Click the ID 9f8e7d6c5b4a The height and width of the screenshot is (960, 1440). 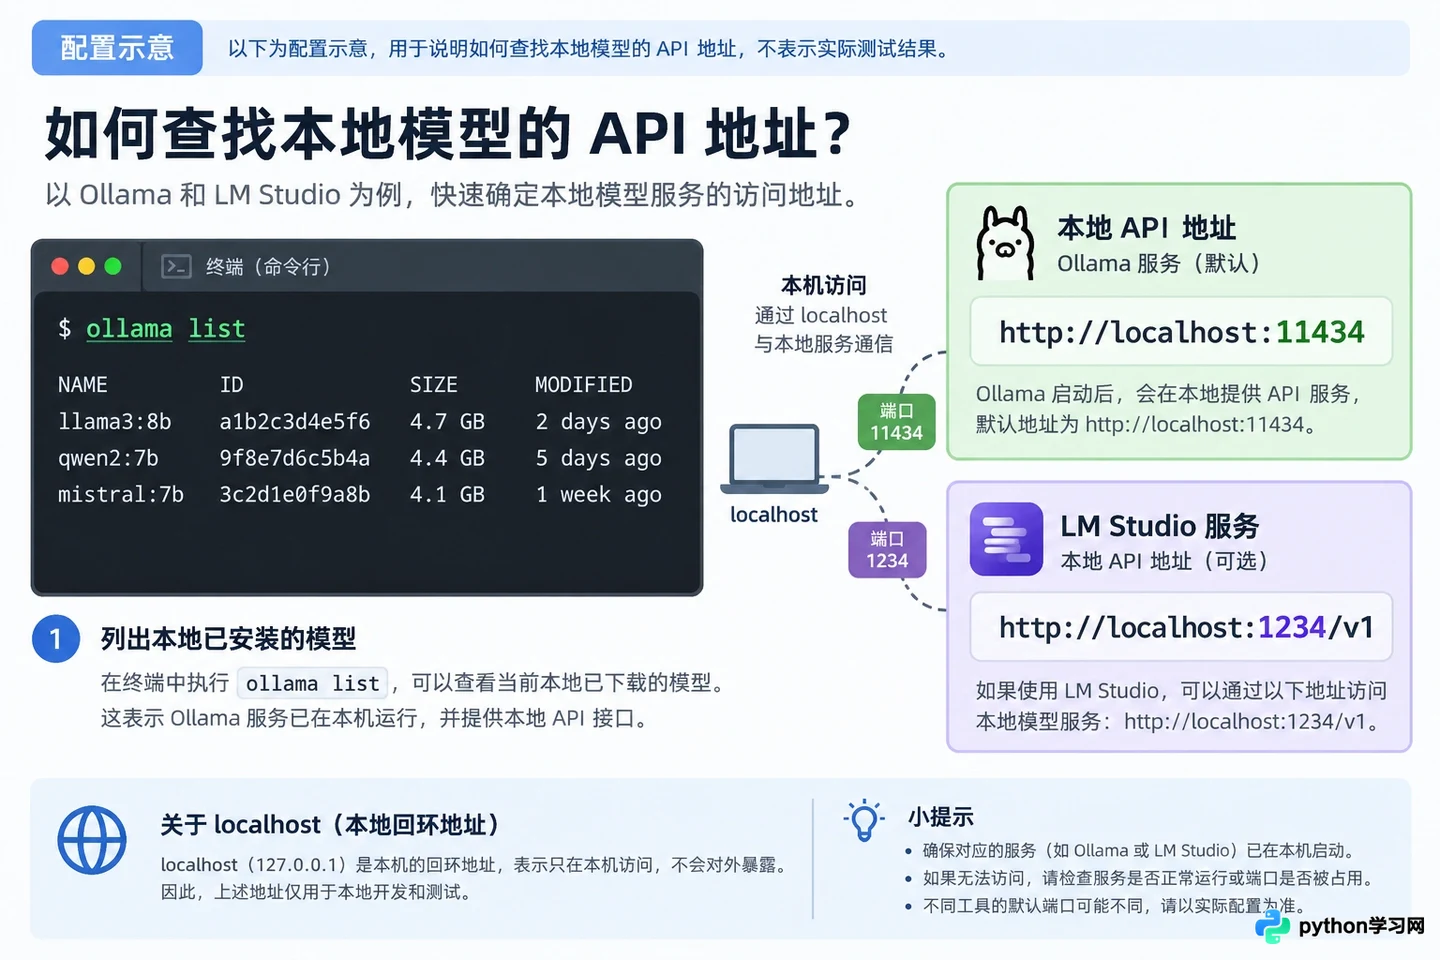click(x=295, y=458)
